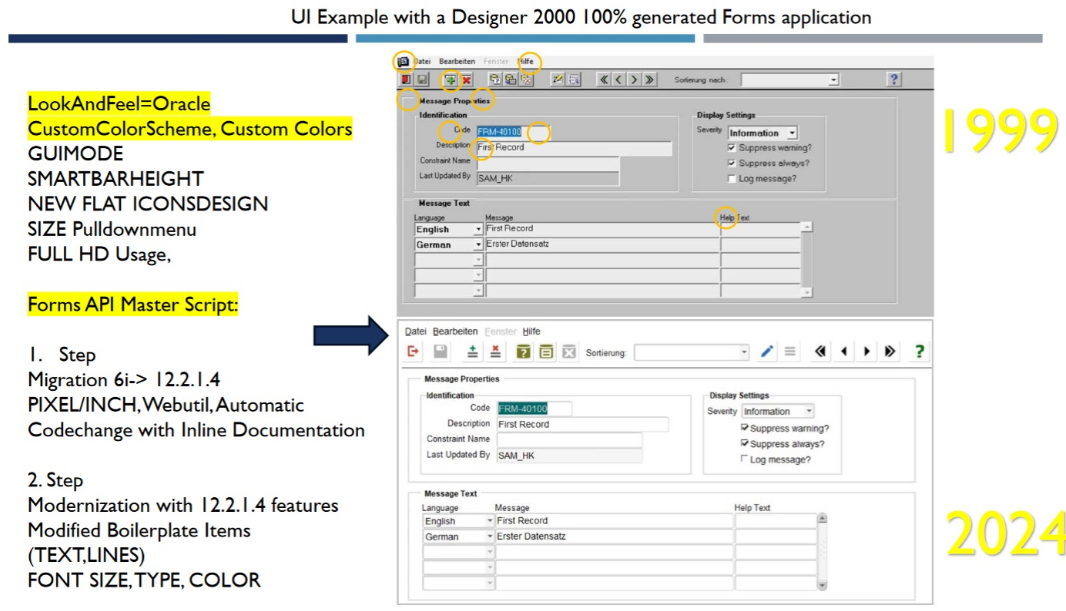Click the green question mark help icon
This screenshot has width=1066, height=611.
pos(919,352)
